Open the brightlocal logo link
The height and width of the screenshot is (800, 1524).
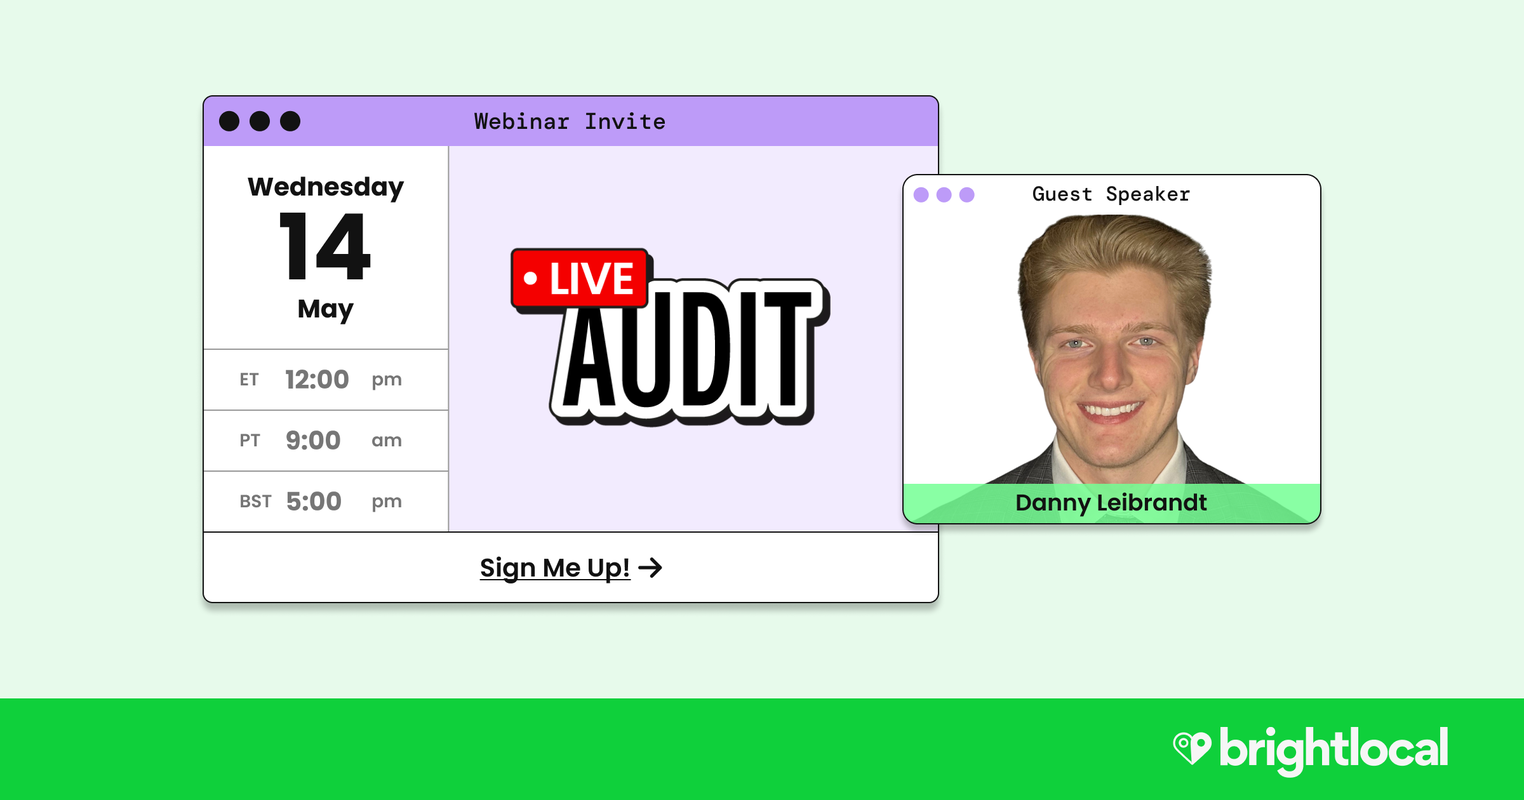click(x=1311, y=746)
